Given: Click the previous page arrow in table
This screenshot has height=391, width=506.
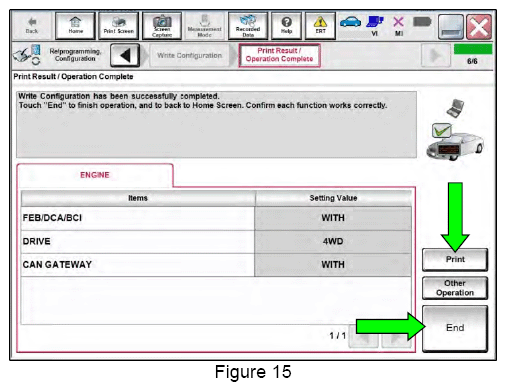Looking at the screenshot, I should [363, 337].
